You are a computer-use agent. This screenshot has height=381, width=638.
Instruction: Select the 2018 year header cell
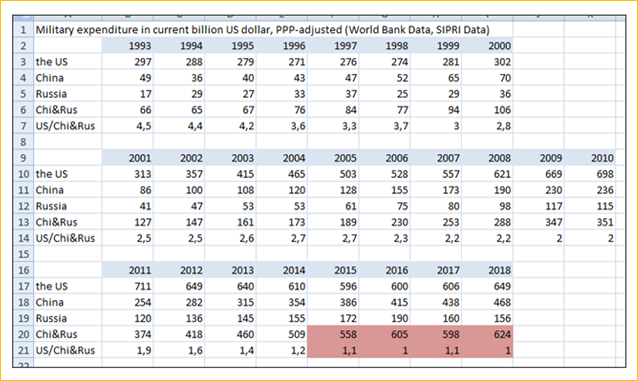487,270
